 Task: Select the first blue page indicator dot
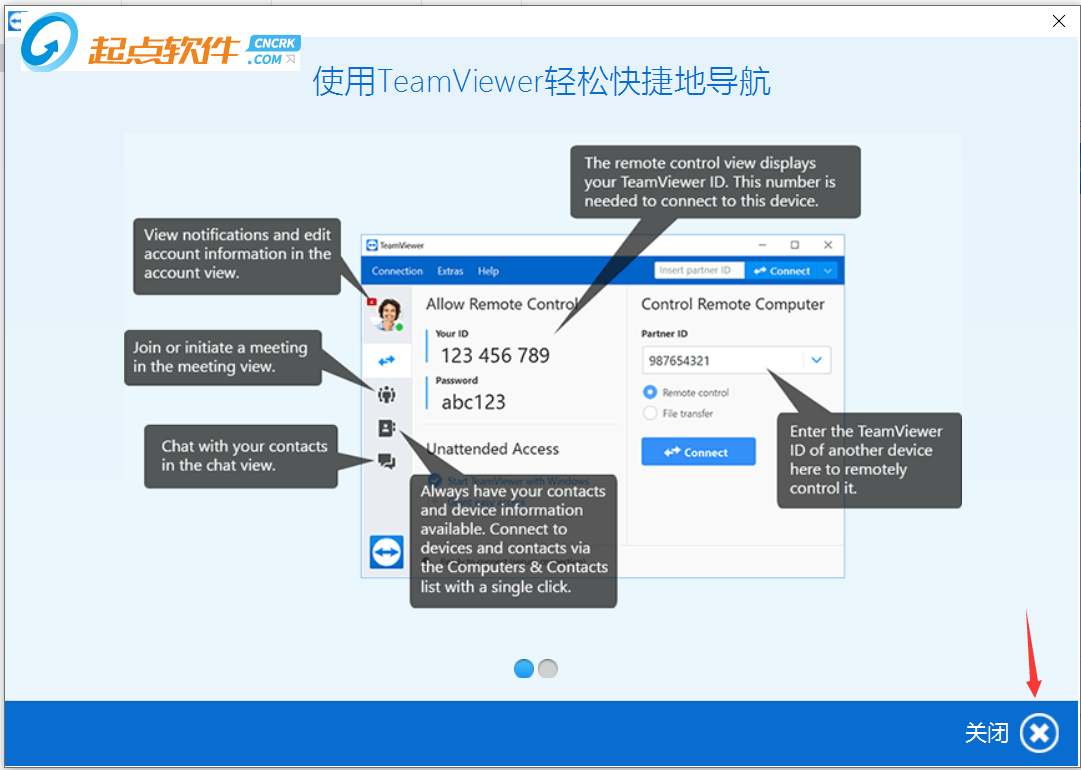(x=524, y=669)
